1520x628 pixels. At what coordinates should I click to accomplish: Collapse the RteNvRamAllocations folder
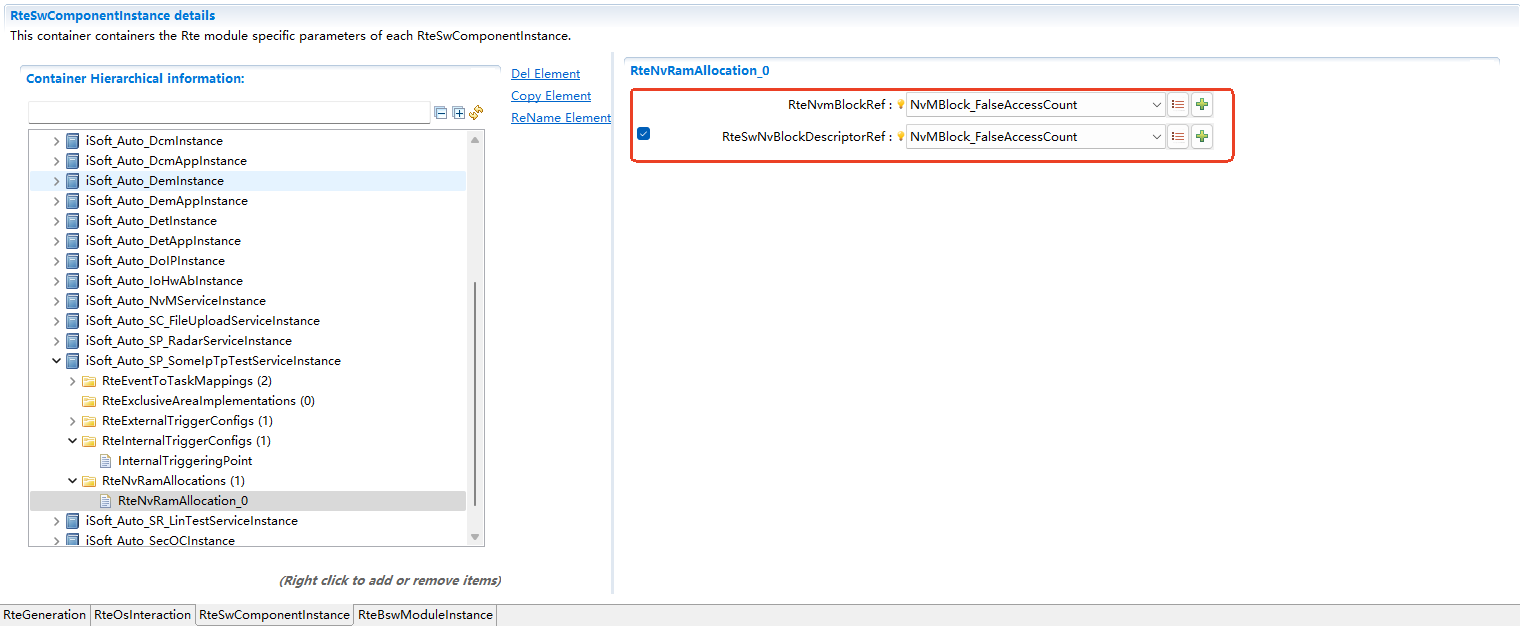(73, 481)
